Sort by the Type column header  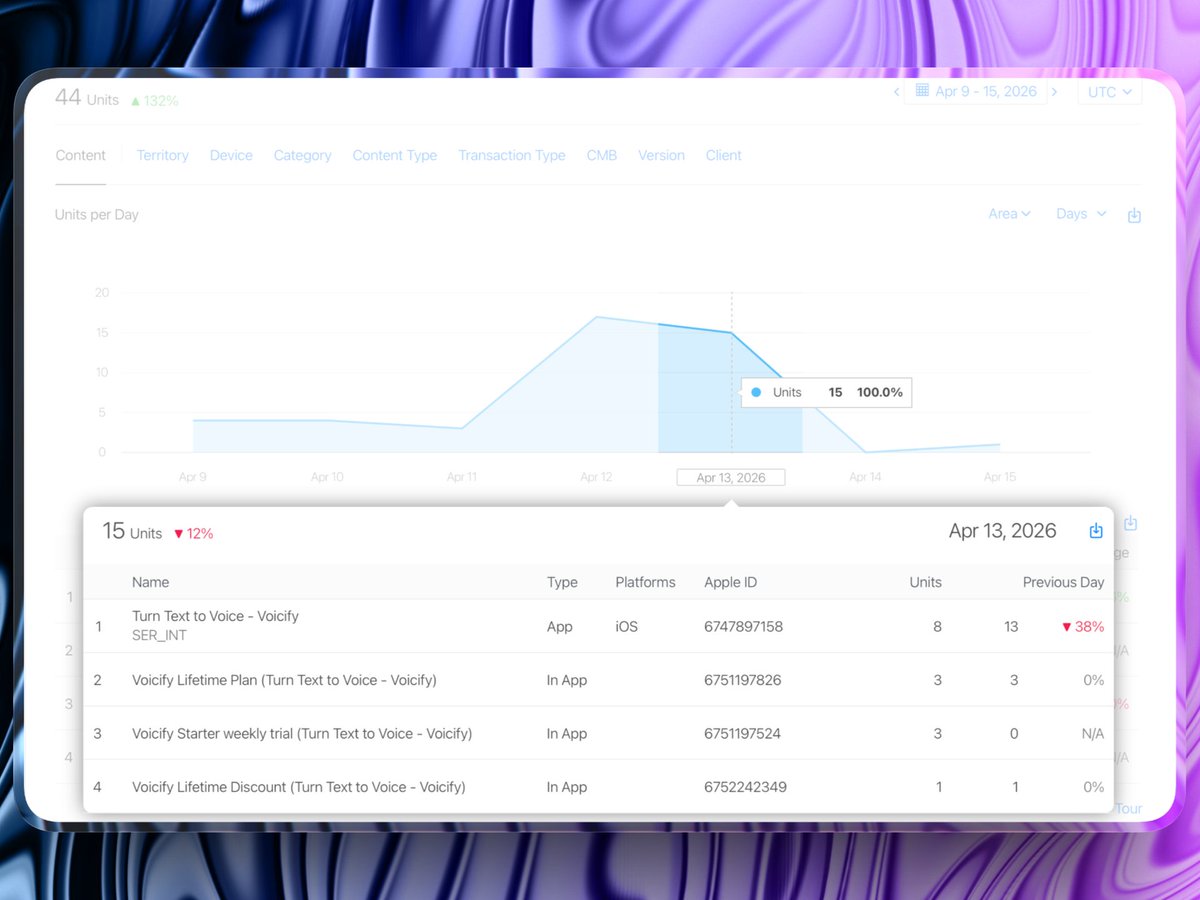(562, 582)
